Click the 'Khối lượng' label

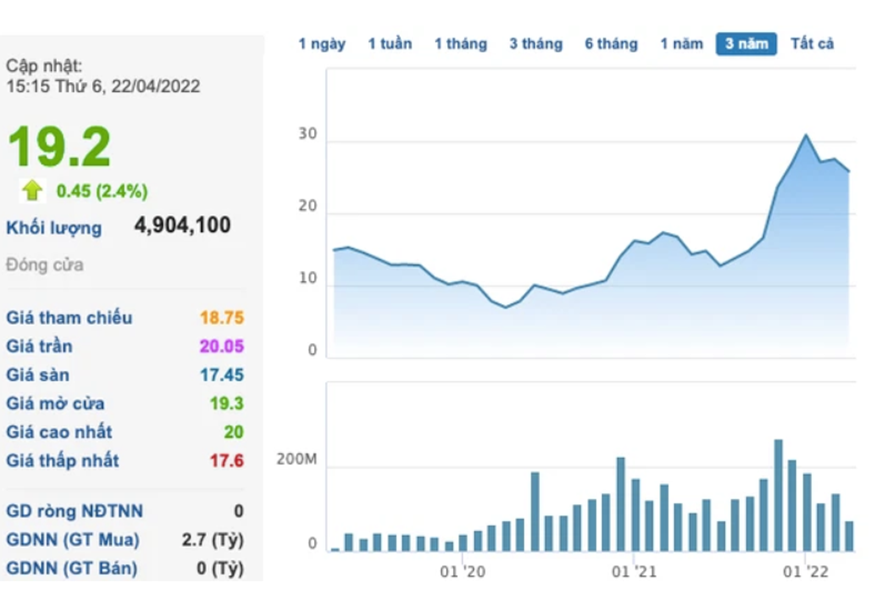click(54, 228)
